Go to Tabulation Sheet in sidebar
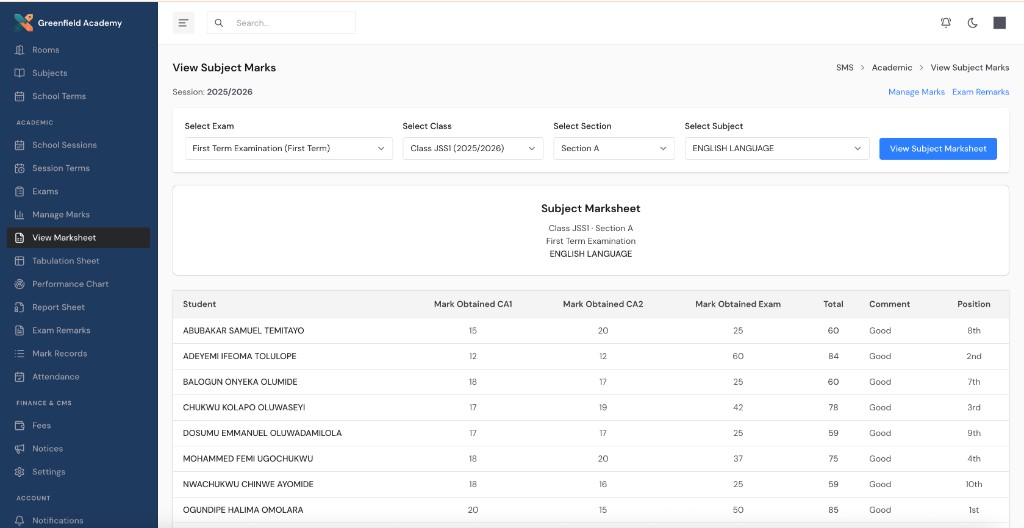The image size is (1024, 528). (x=78, y=261)
